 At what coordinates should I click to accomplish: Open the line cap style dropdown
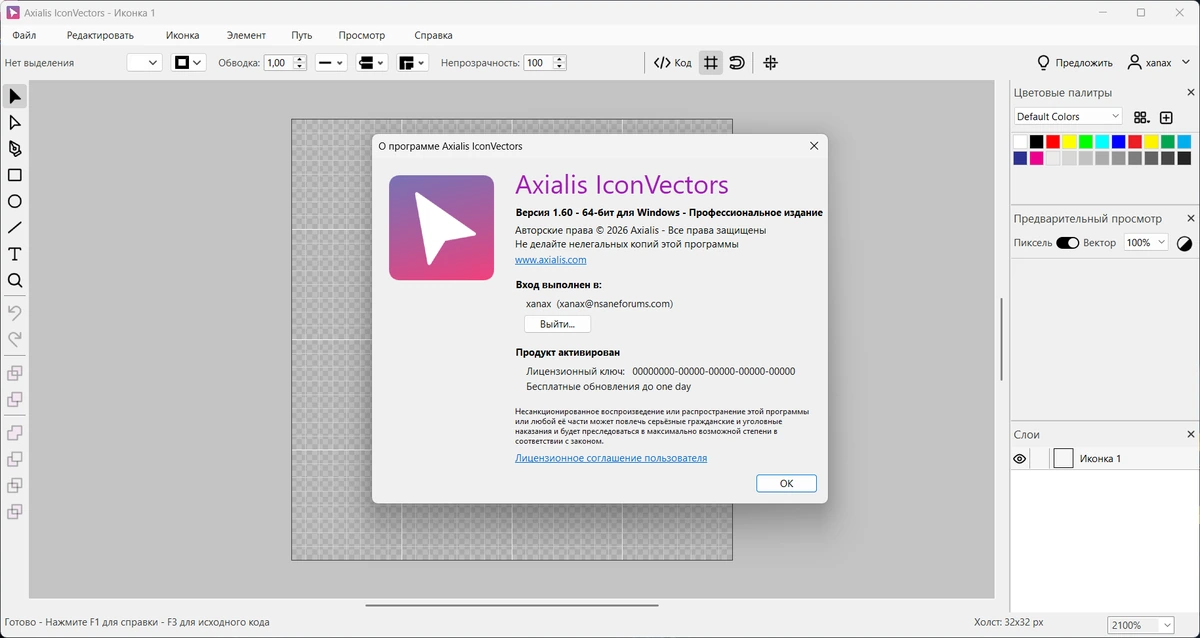pos(372,62)
